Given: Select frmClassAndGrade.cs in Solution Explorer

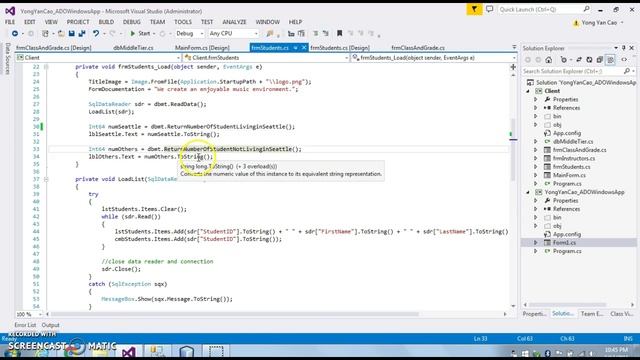Looking at the screenshot, I should point(579,150).
